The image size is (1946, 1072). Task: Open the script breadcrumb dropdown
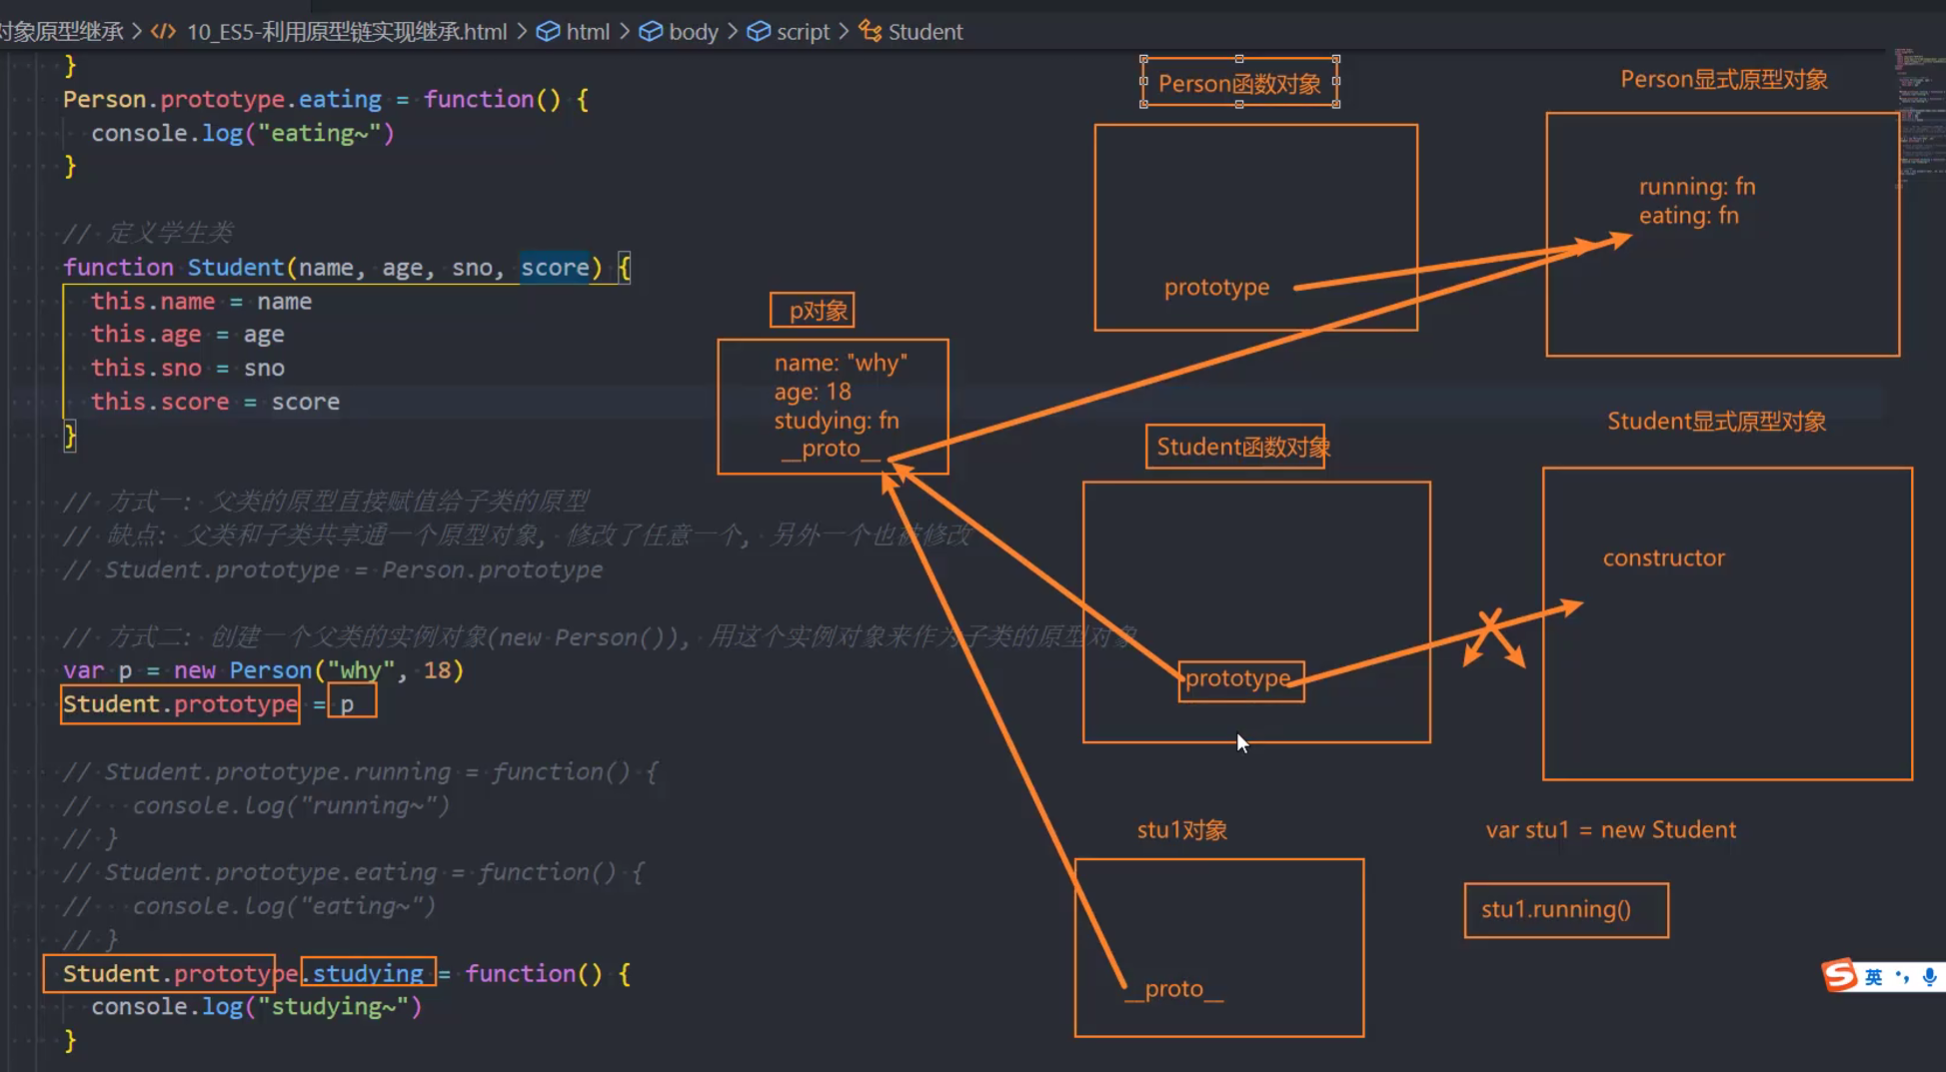(x=803, y=32)
